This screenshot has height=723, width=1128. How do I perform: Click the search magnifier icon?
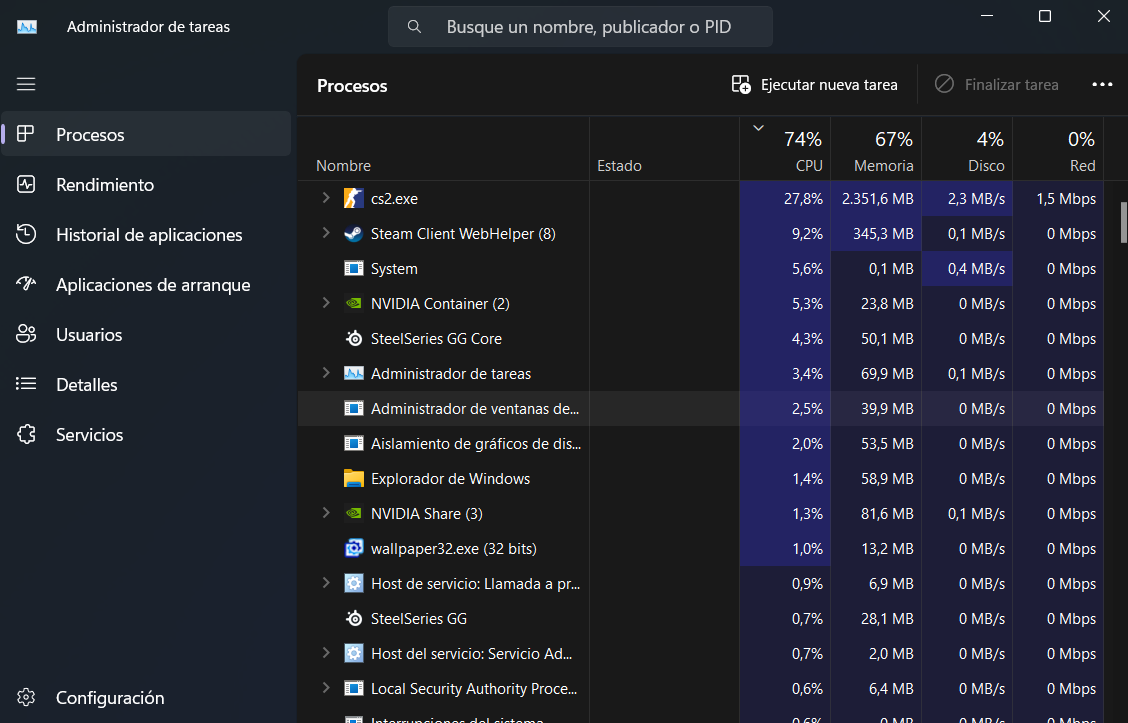tap(414, 27)
